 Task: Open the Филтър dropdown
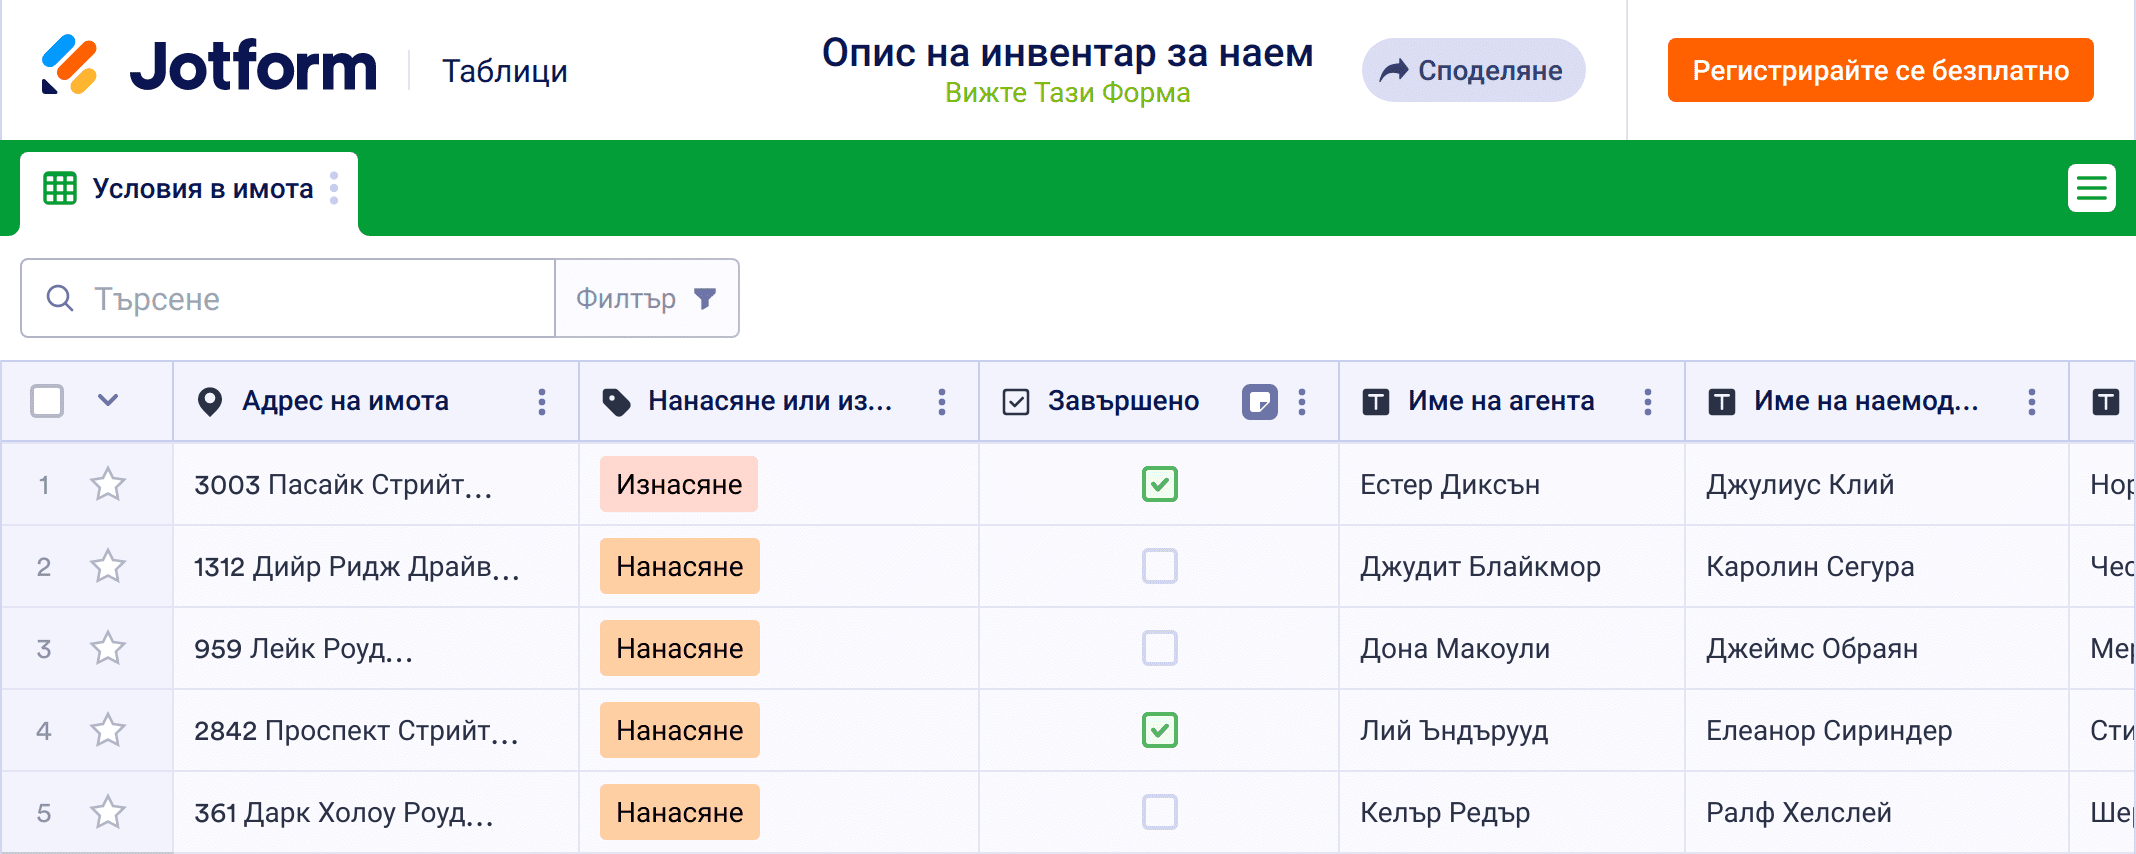647,299
